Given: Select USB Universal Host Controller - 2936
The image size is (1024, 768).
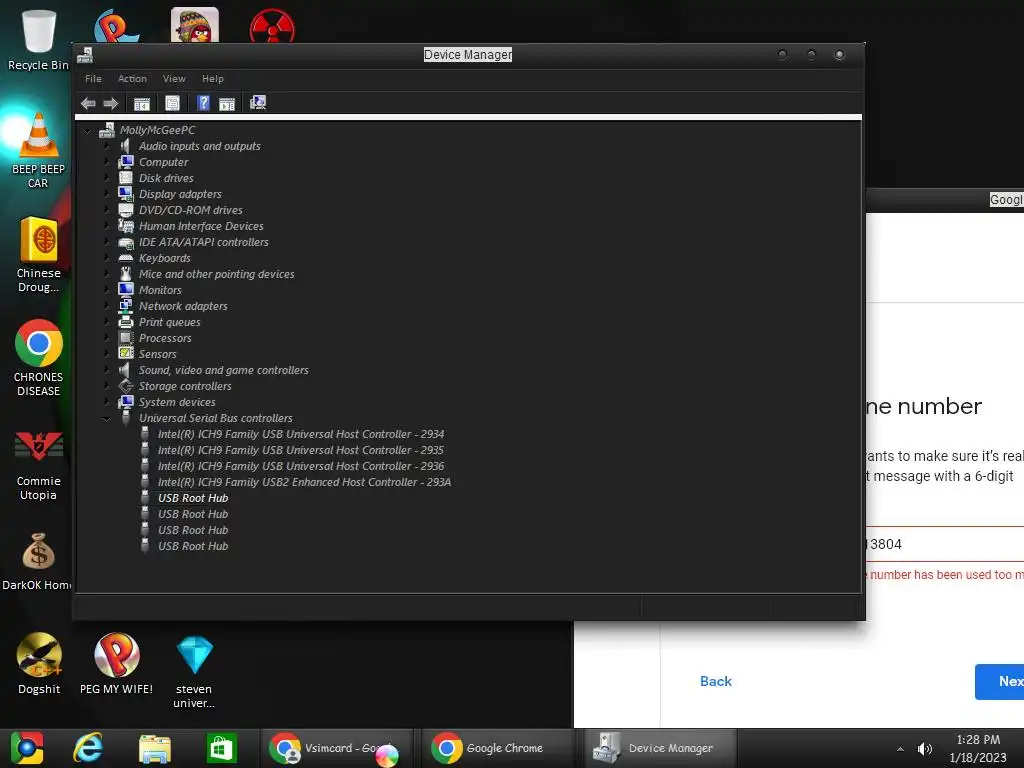Looking at the screenshot, I should point(301,466).
